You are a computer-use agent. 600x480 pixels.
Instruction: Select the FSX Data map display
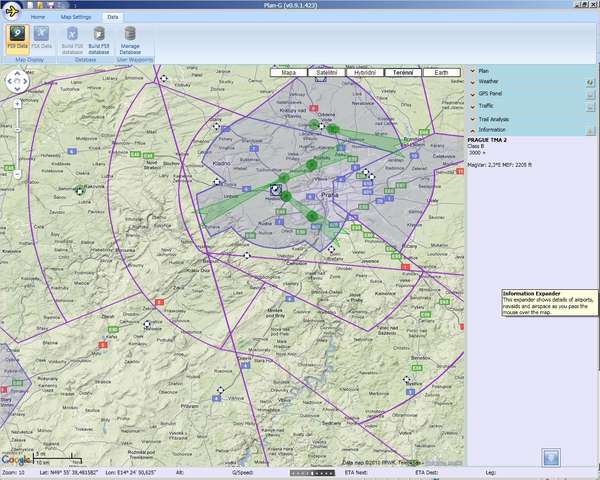[x=41, y=38]
